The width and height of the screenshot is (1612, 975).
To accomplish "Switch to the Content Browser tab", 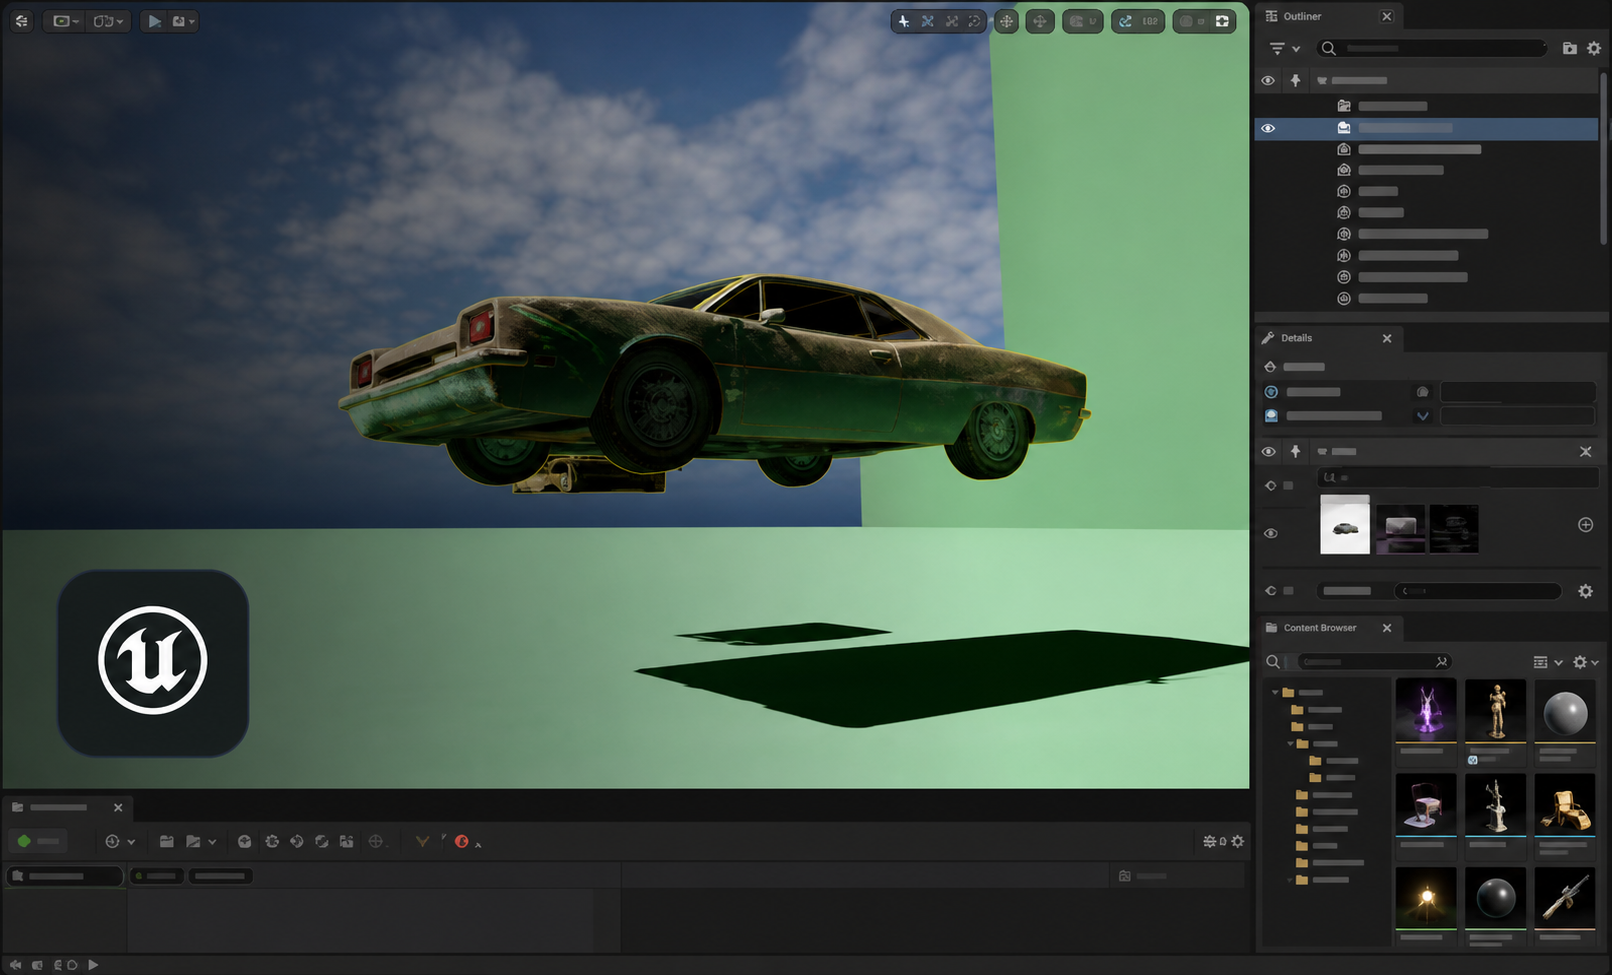I will pos(1320,628).
